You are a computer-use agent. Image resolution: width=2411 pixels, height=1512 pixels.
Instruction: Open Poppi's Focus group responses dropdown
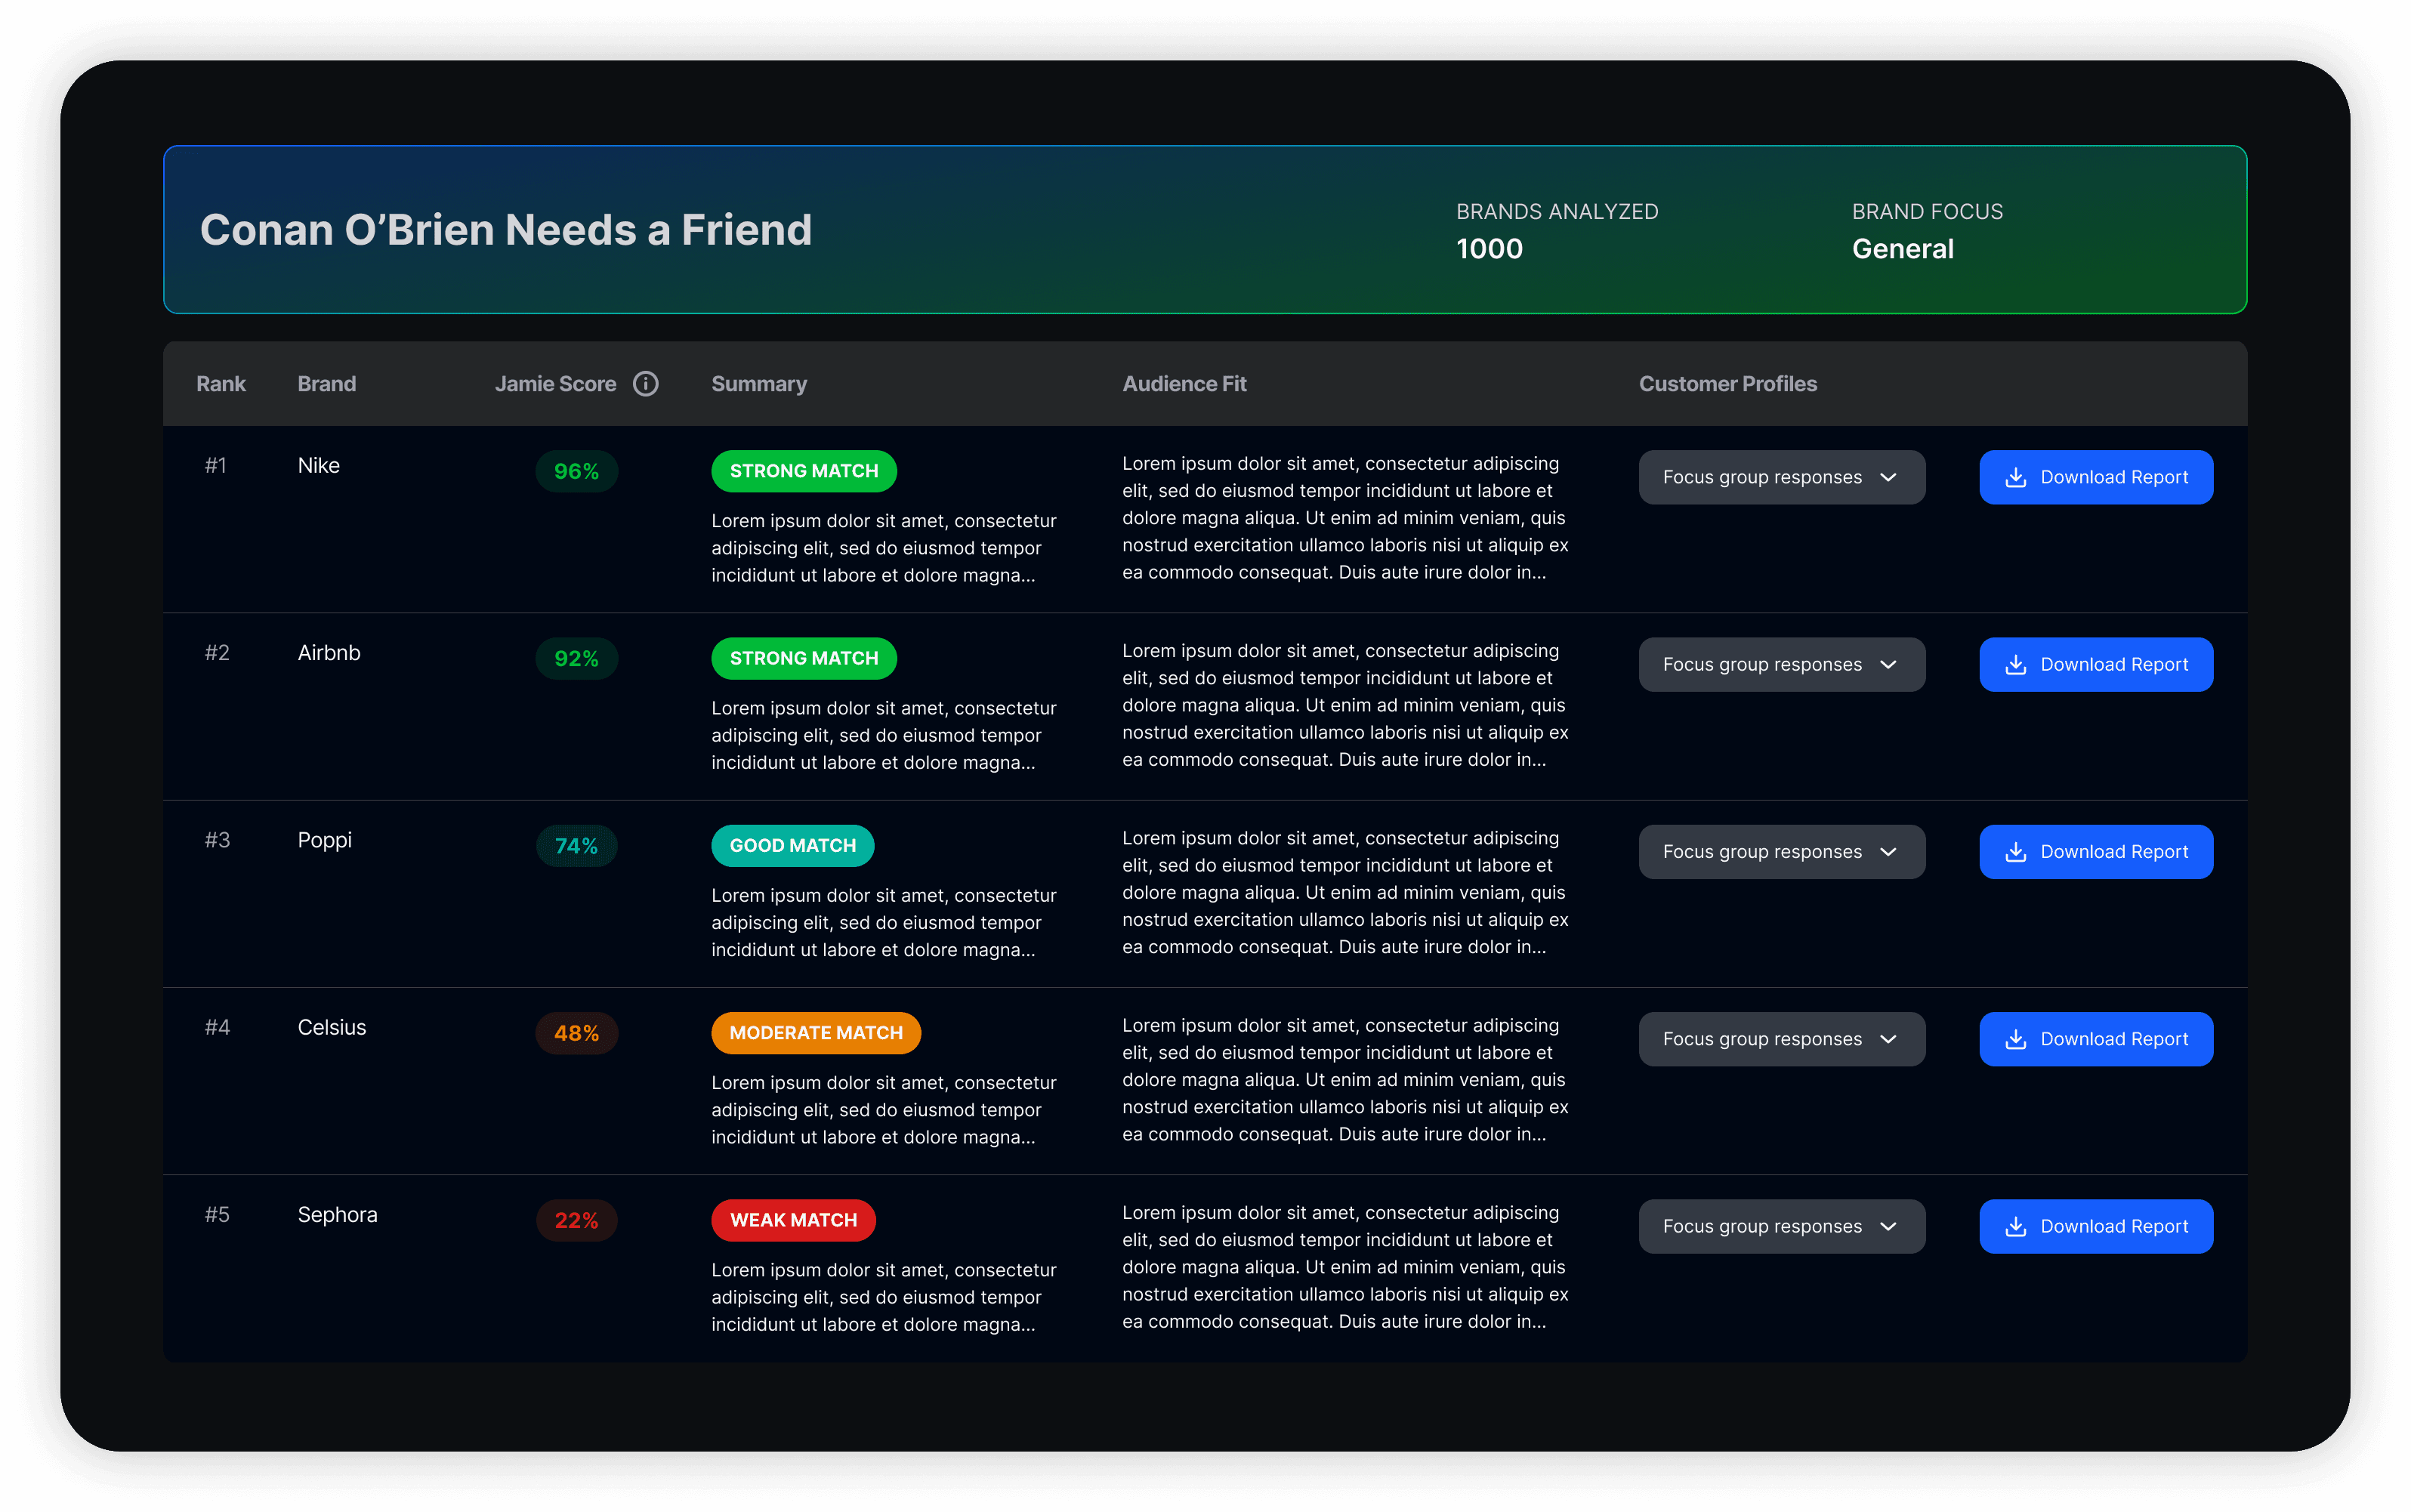coord(1781,851)
